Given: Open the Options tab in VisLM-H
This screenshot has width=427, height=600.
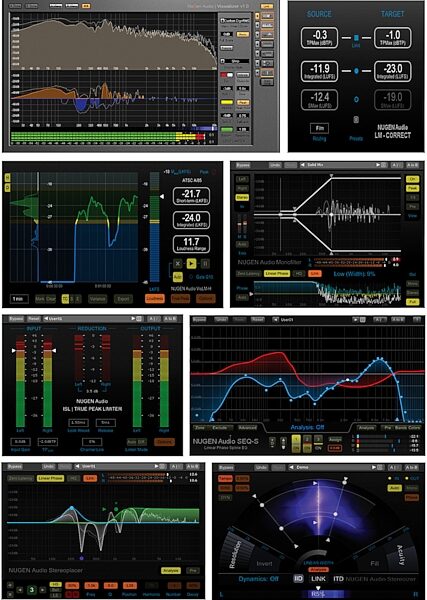Looking at the screenshot, I should pos(206,298).
